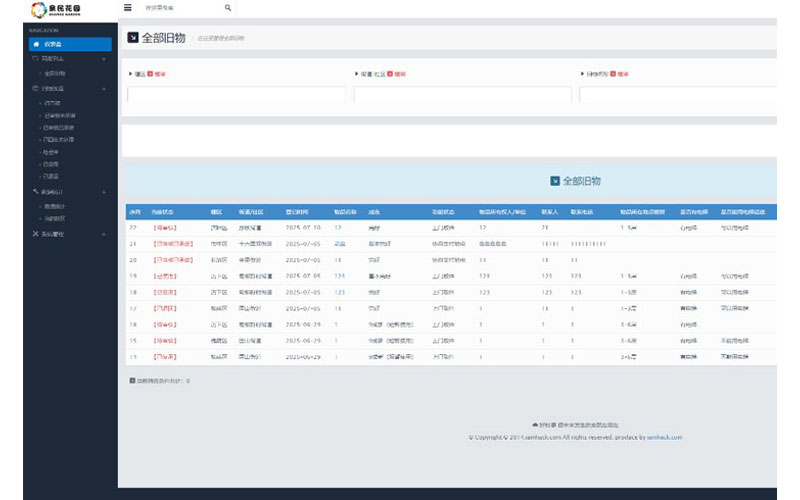Select the highlighted blue sidebar item

[68, 44]
